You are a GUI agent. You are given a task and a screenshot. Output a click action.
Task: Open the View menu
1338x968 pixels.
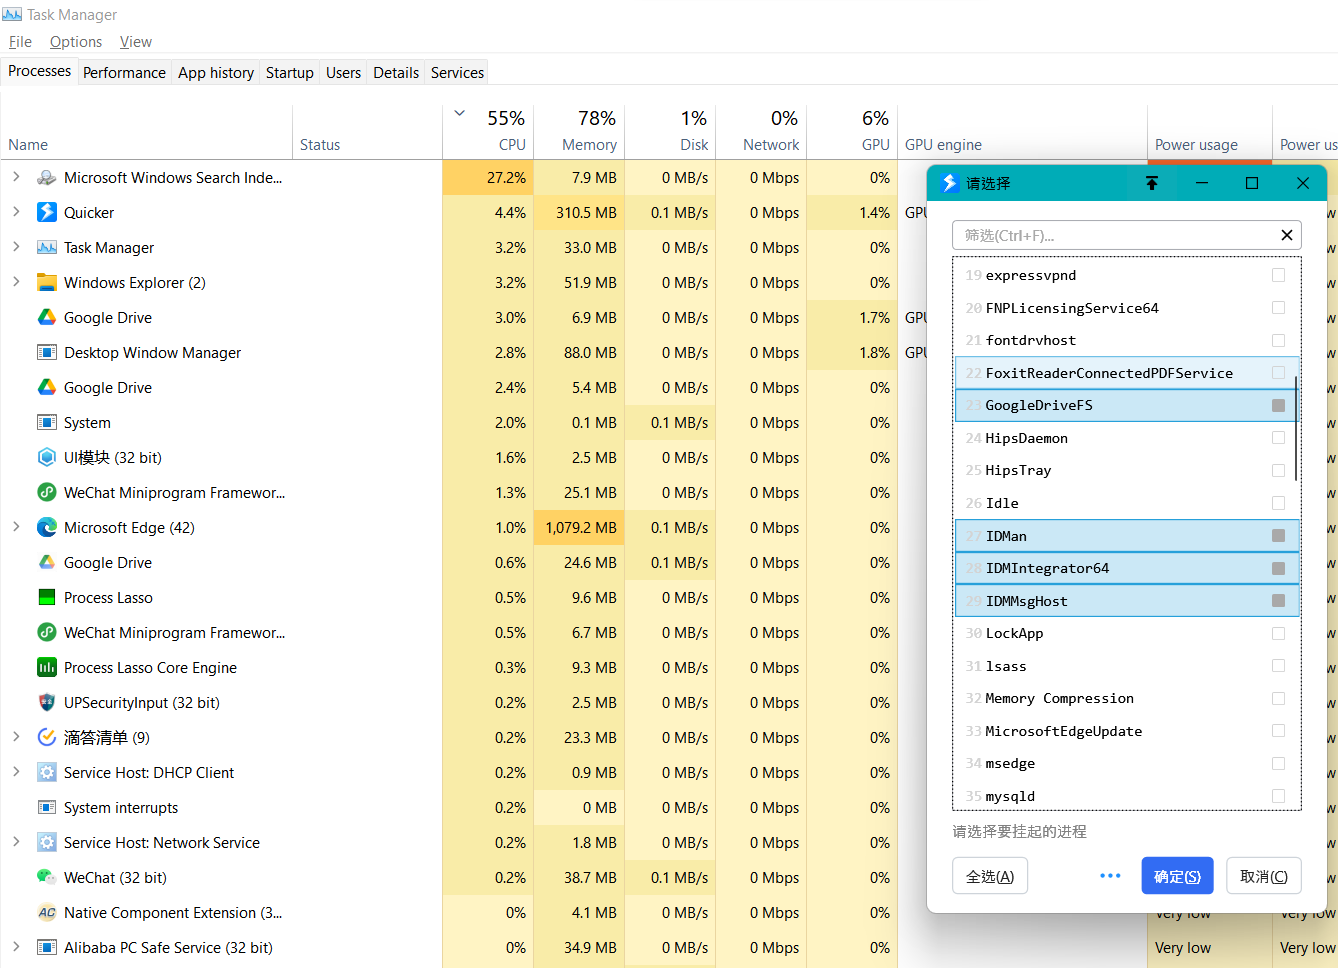pyautogui.click(x=136, y=42)
